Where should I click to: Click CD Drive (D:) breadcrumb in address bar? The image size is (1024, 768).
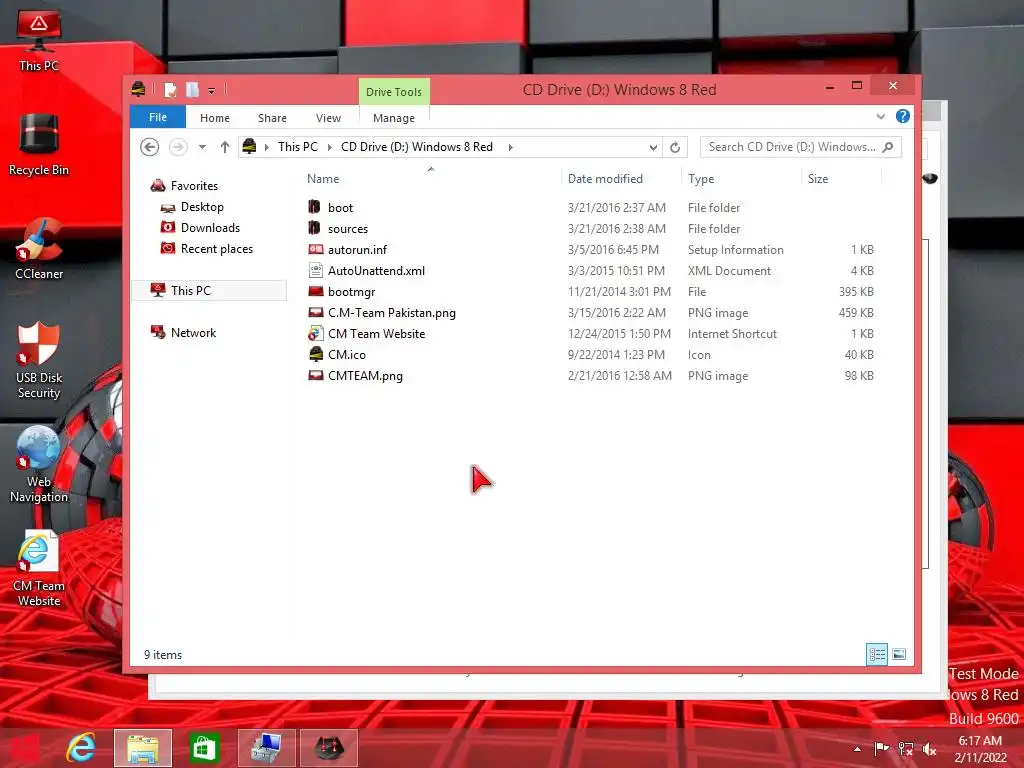[417, 147]
